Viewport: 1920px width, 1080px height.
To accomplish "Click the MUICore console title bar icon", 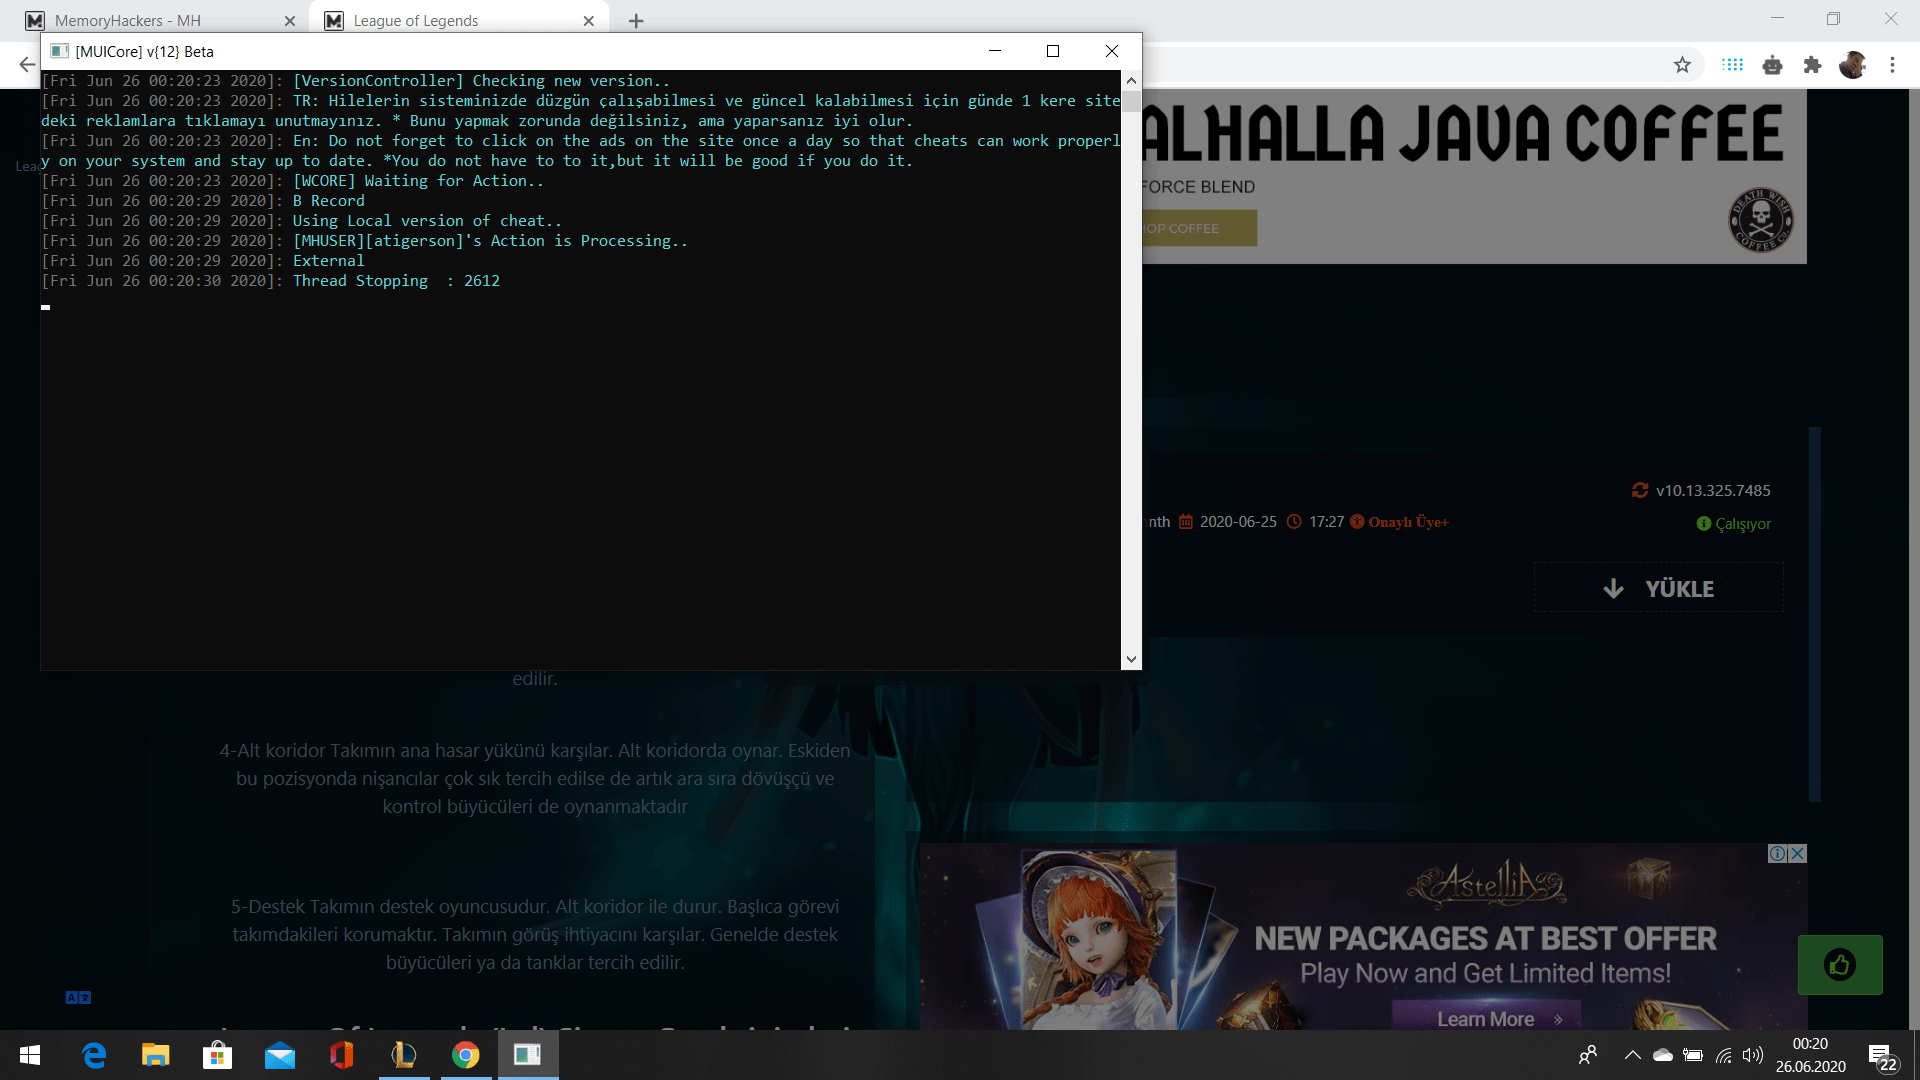I will [60, 51].
